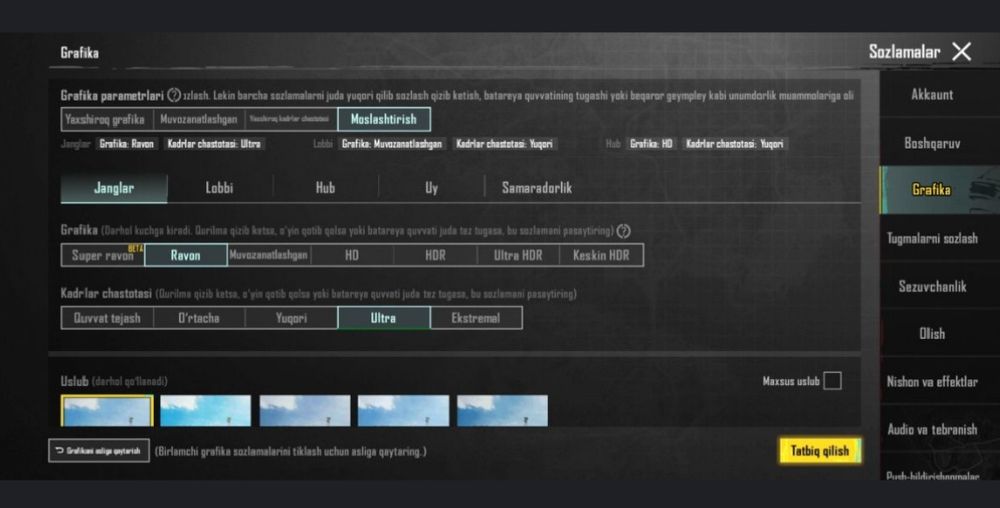Set frame rate to Ultra
Image resolution: width=1000 pixels, height=508 pixels.
[x=384, y=318]
